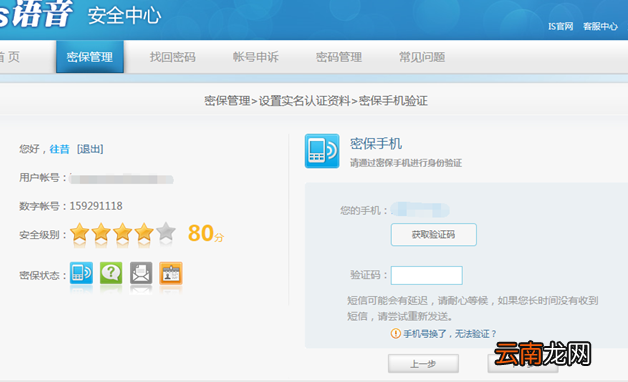Switch to the 找回密码 tab
Viewport: 628px width, 382px height.
pyautogui.click(x=173, y=57)
